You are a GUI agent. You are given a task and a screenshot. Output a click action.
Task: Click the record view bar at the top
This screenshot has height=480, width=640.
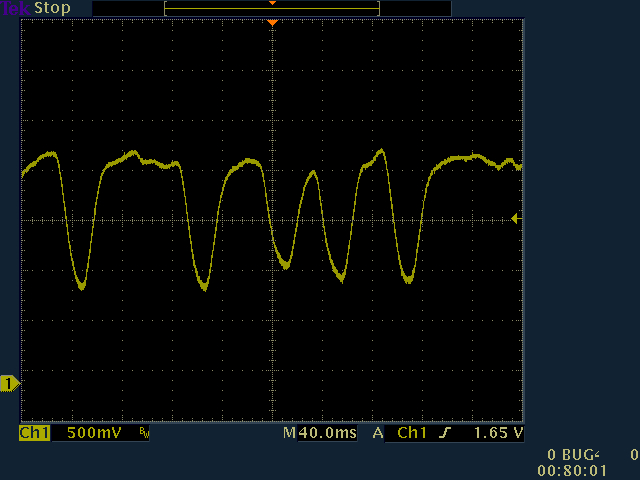272,9
